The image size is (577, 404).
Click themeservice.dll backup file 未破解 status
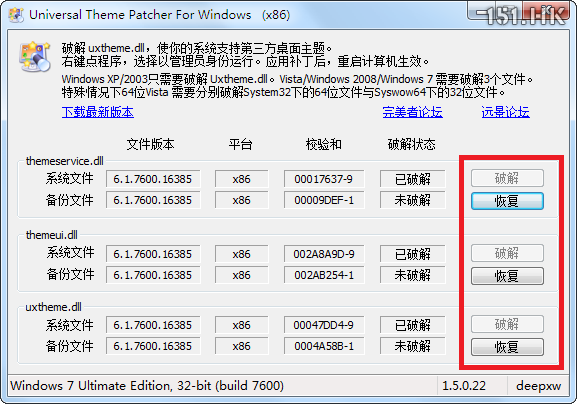(413, 200)
